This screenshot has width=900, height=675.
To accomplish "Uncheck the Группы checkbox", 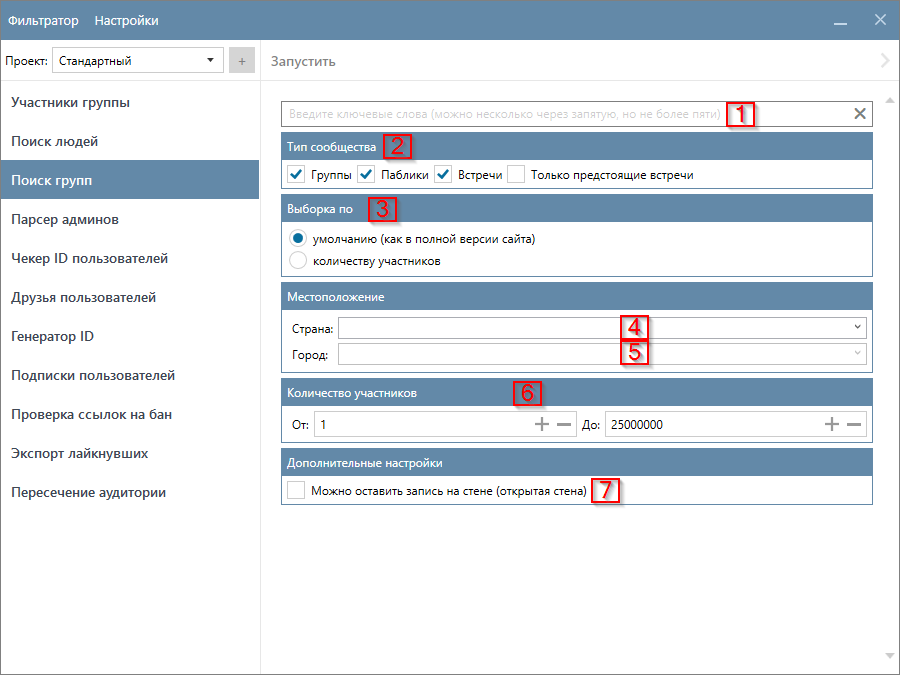I will pos(296,175).
